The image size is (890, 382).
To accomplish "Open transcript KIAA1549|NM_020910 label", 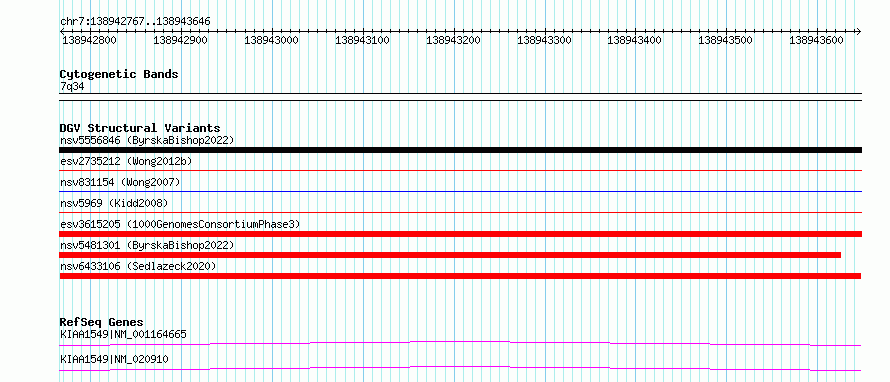I will pos(114,359).
